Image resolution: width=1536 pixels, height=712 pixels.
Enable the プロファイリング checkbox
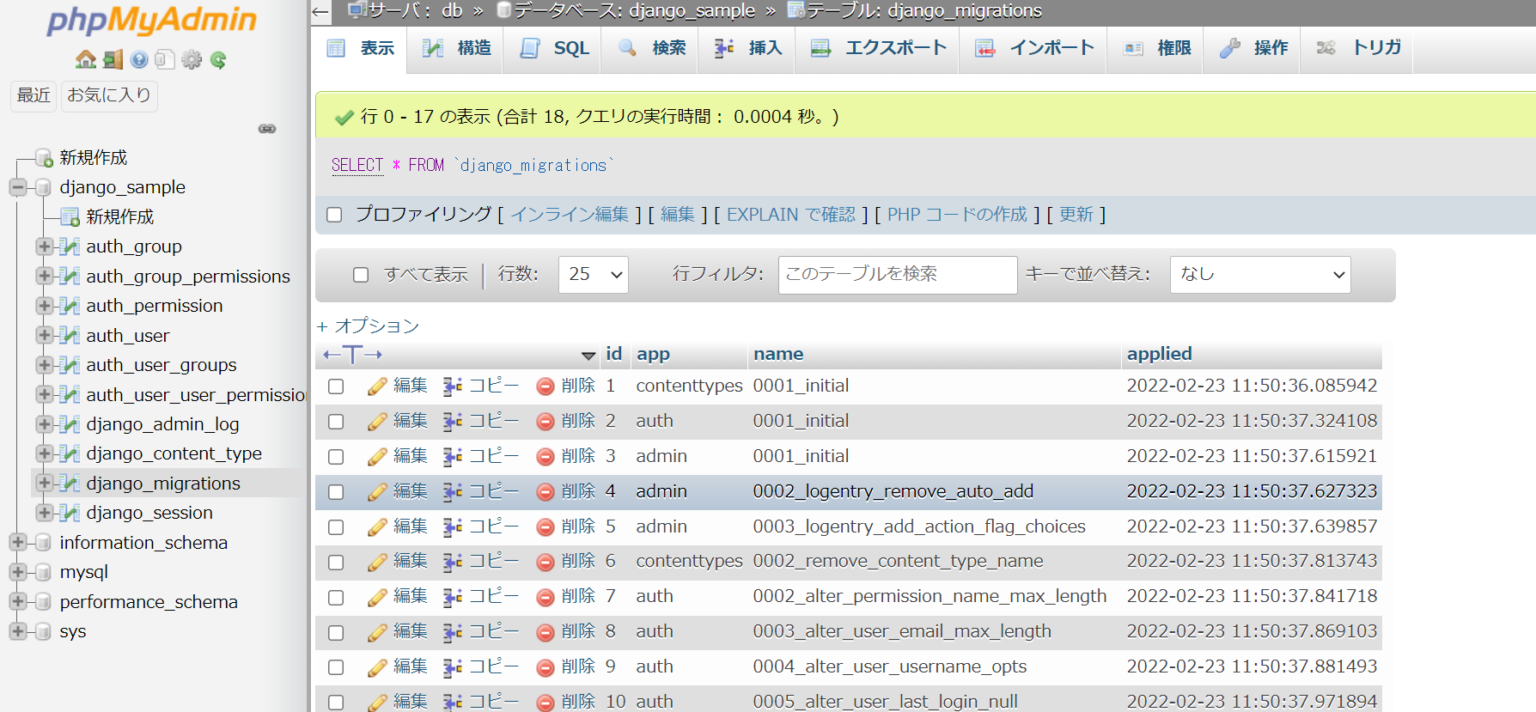[x=334, y=214]
